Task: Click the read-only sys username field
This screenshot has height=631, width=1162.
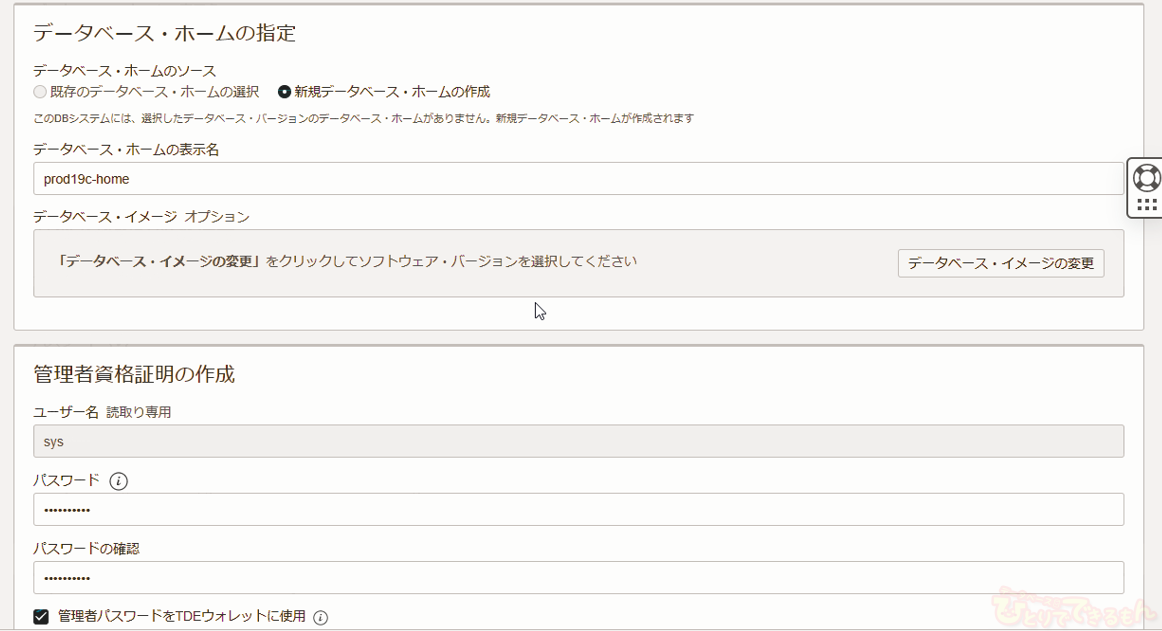Action: [x=578, y=441]
